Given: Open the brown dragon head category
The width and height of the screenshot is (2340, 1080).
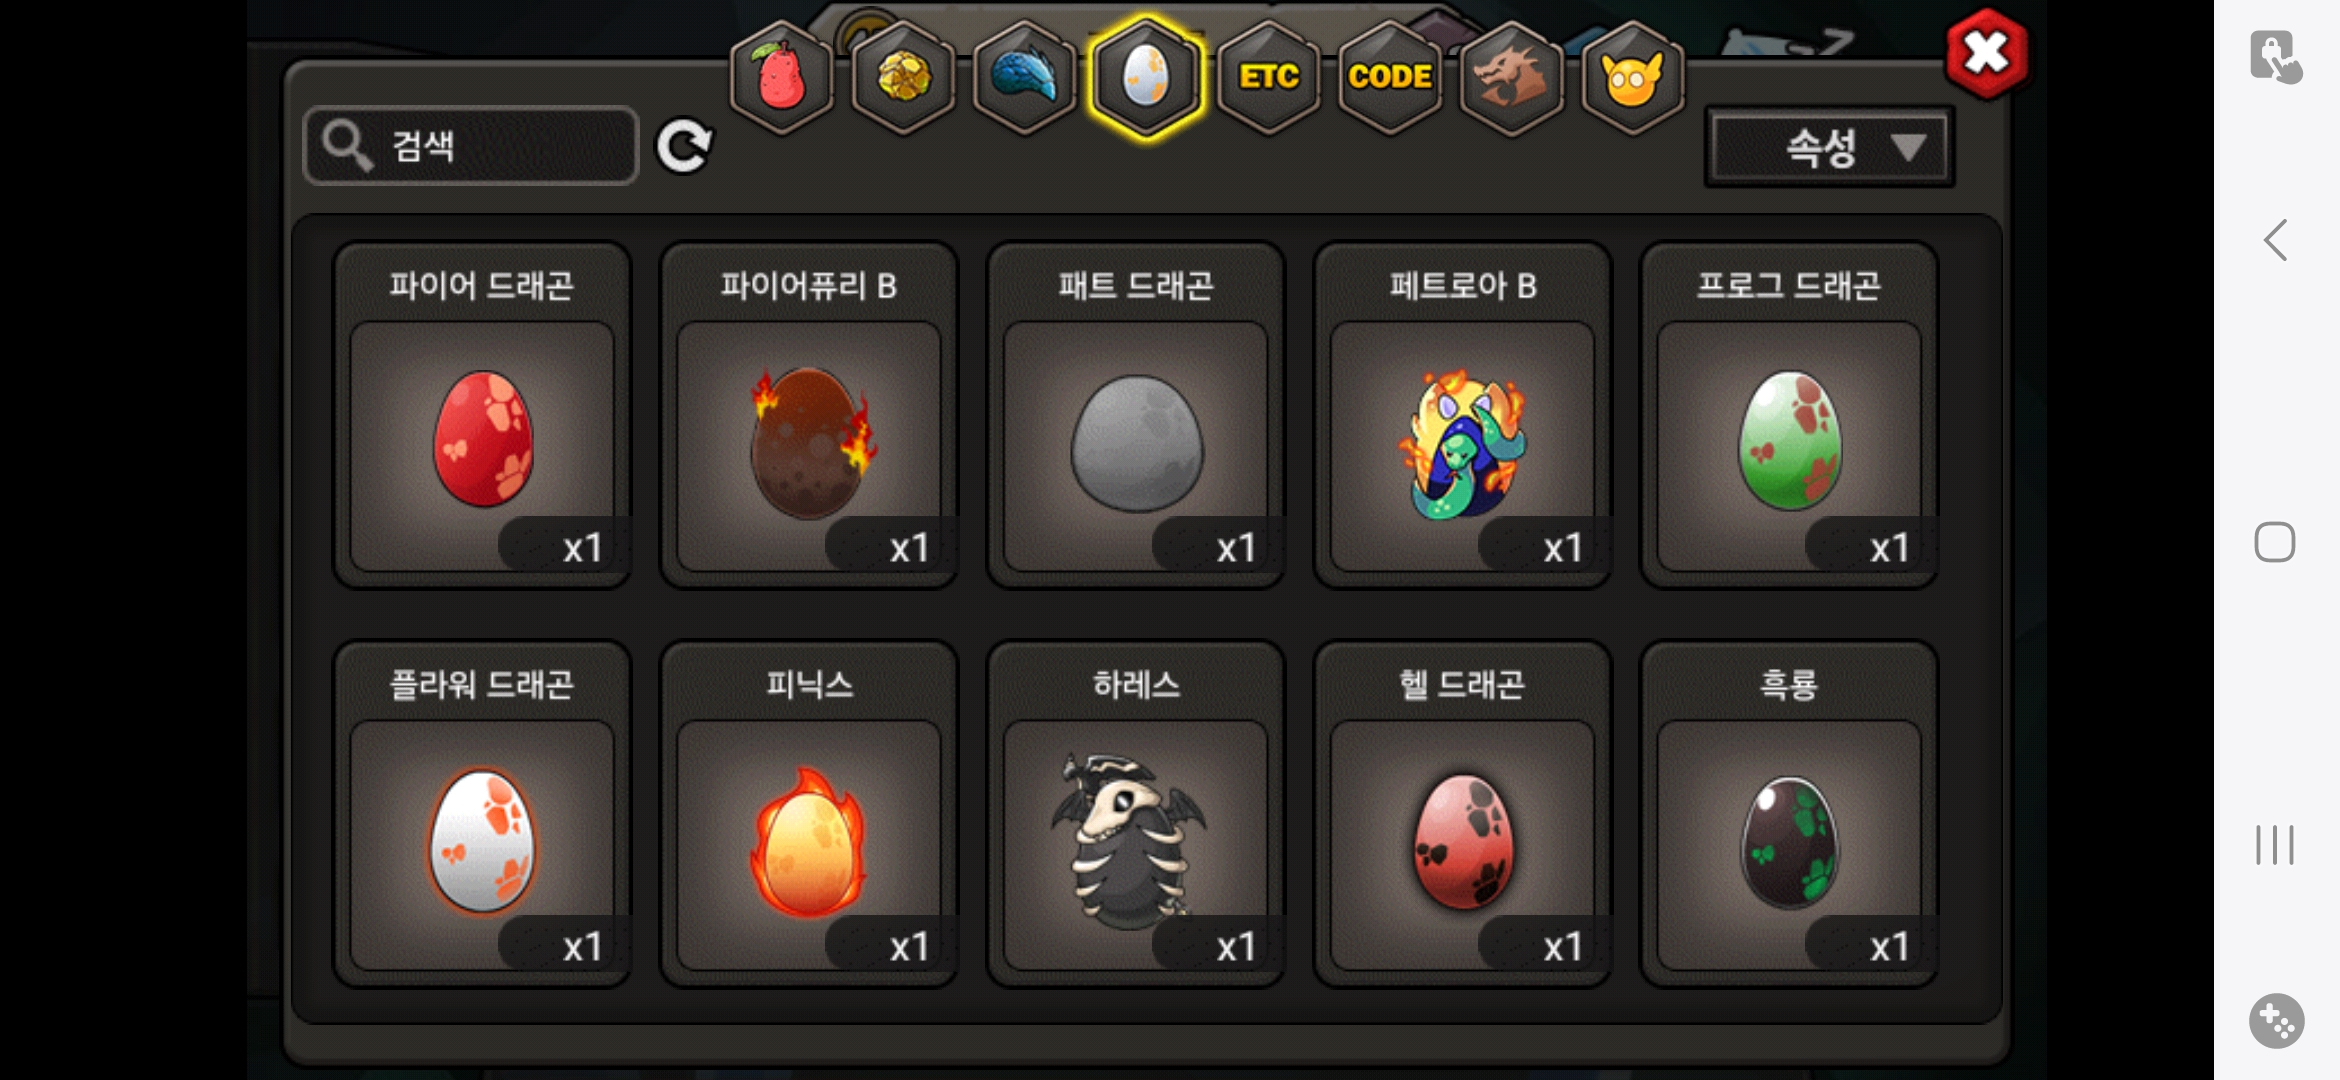Looking at the screenshot, I should tap(1511, 77).
